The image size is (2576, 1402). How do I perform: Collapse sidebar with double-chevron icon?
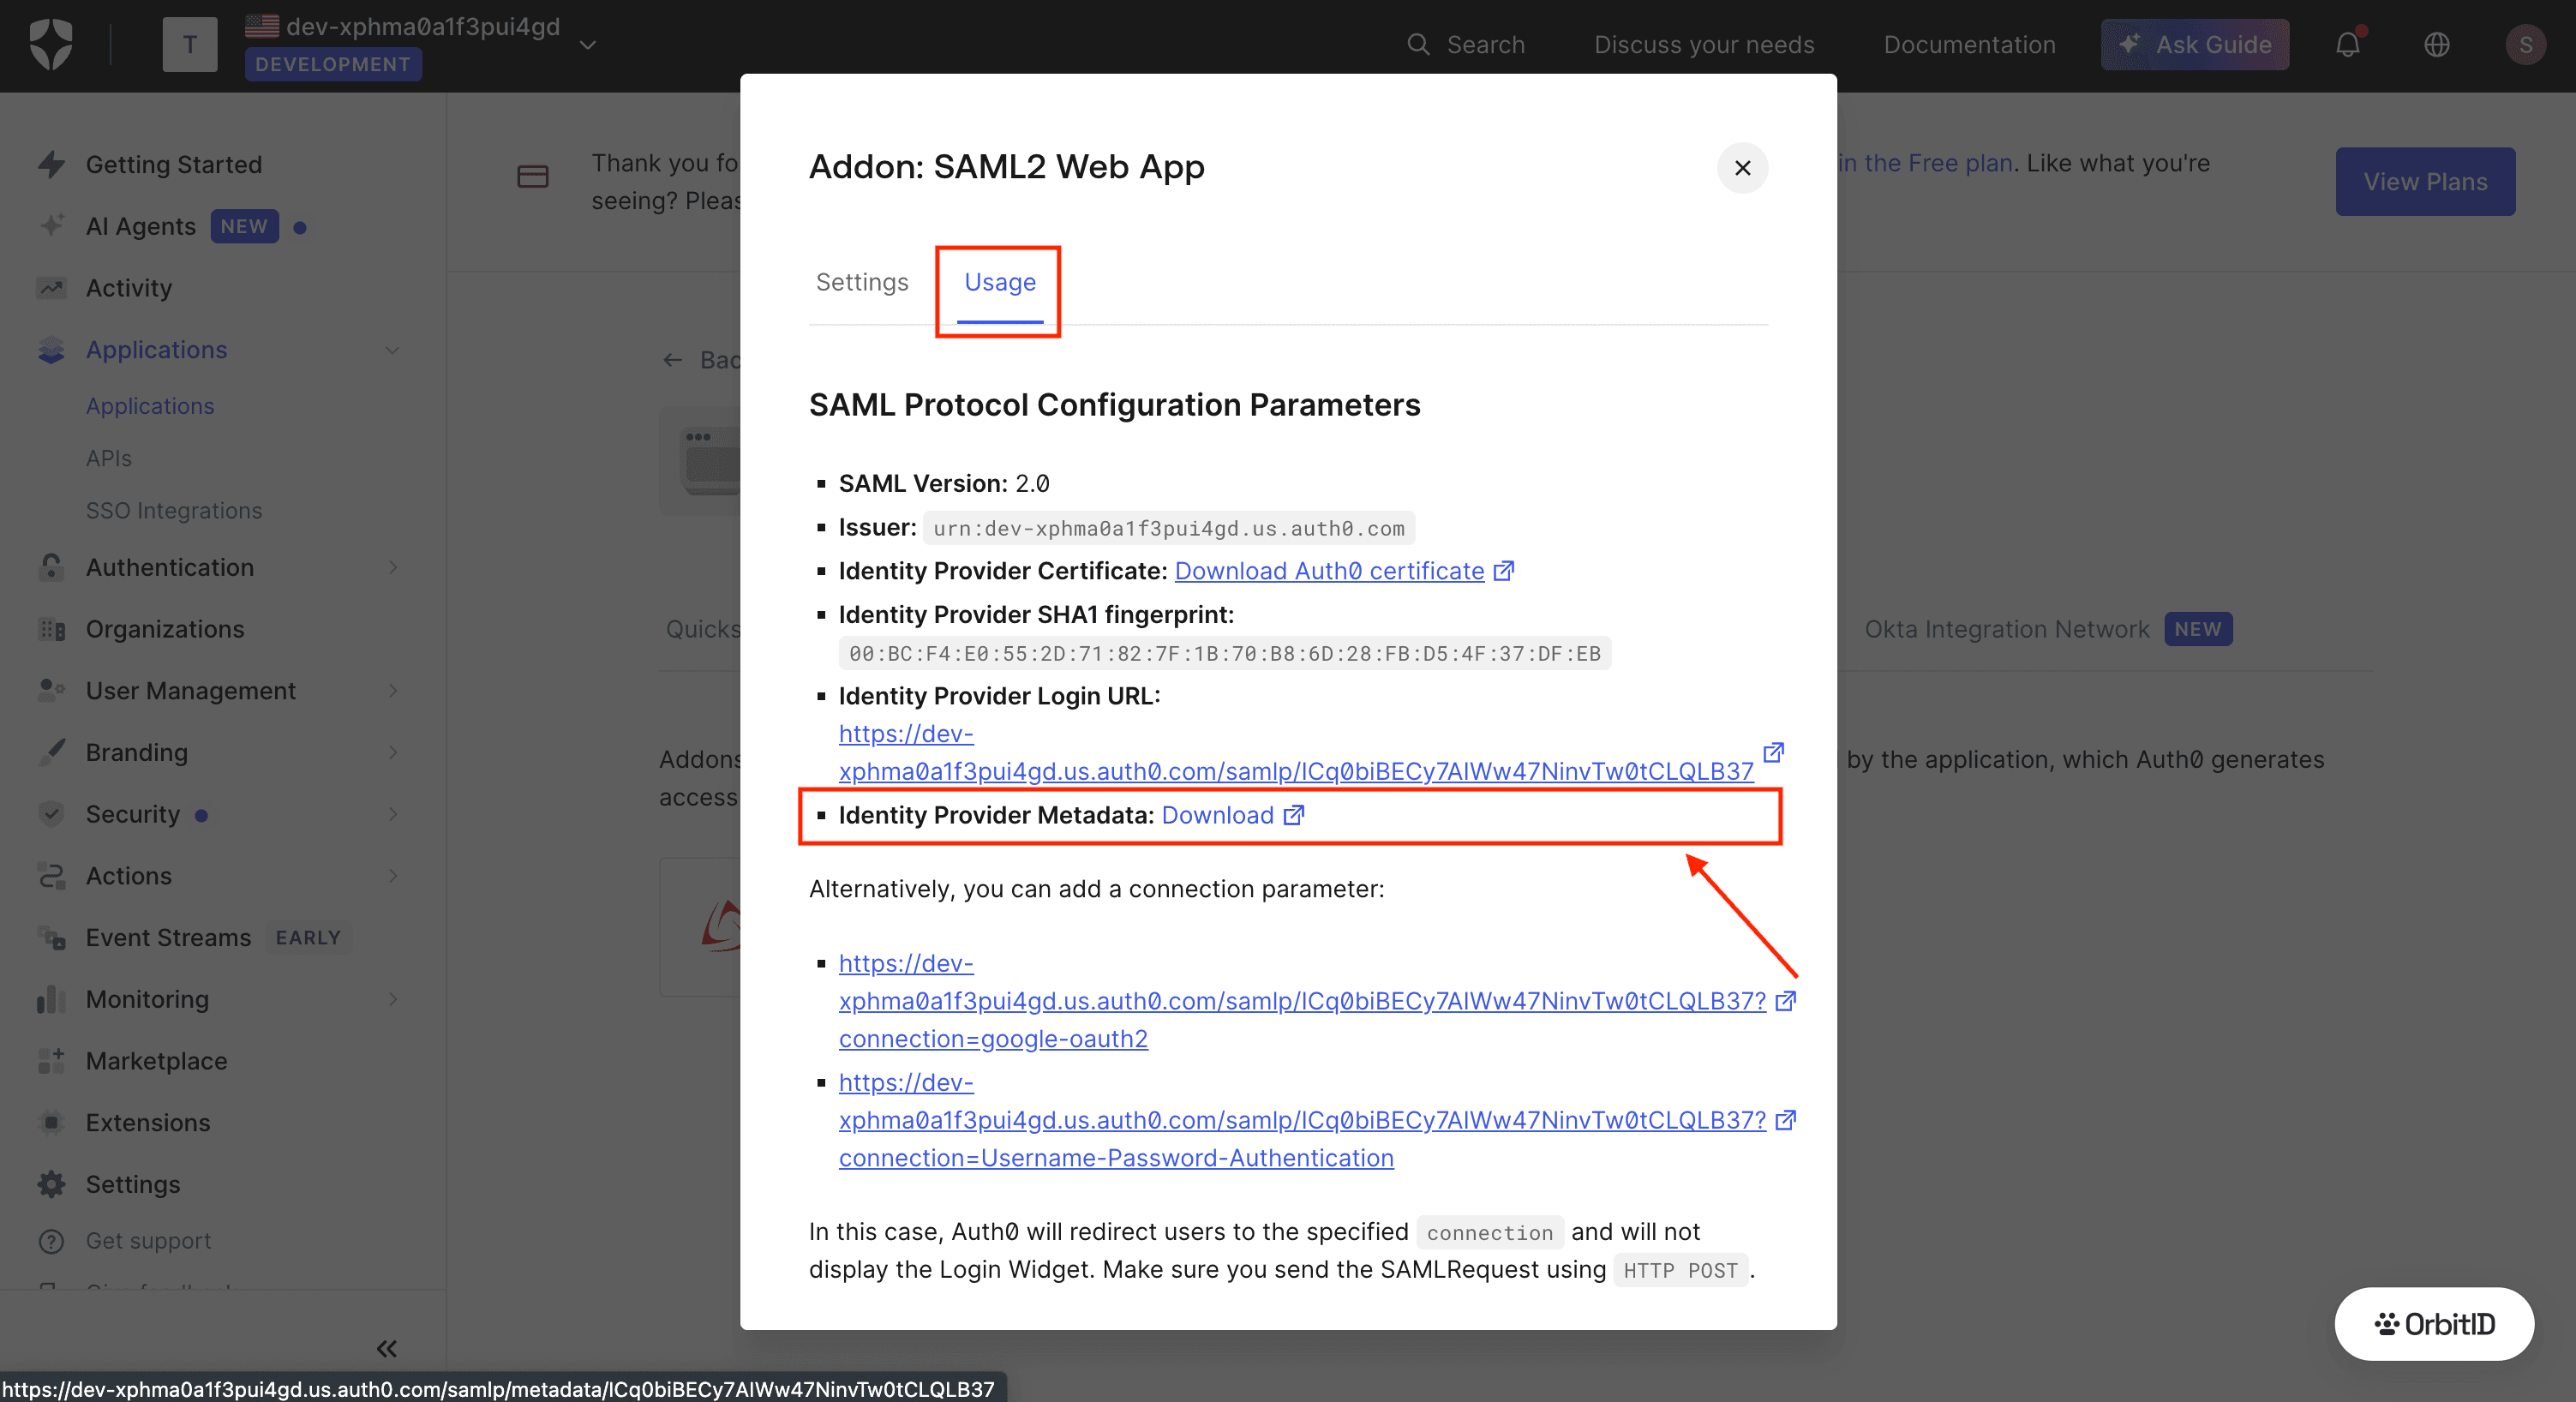point(387,1349)
